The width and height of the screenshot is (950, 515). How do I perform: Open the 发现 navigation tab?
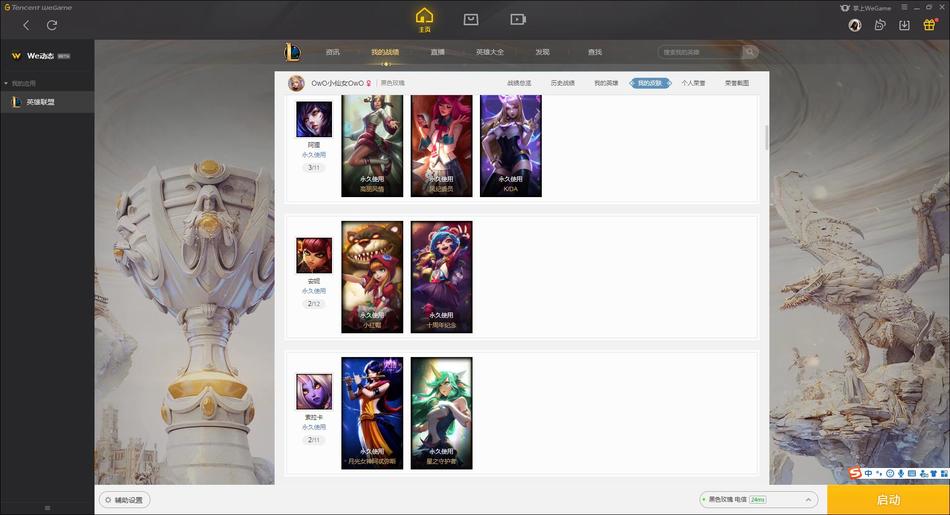tap(542, 52)
